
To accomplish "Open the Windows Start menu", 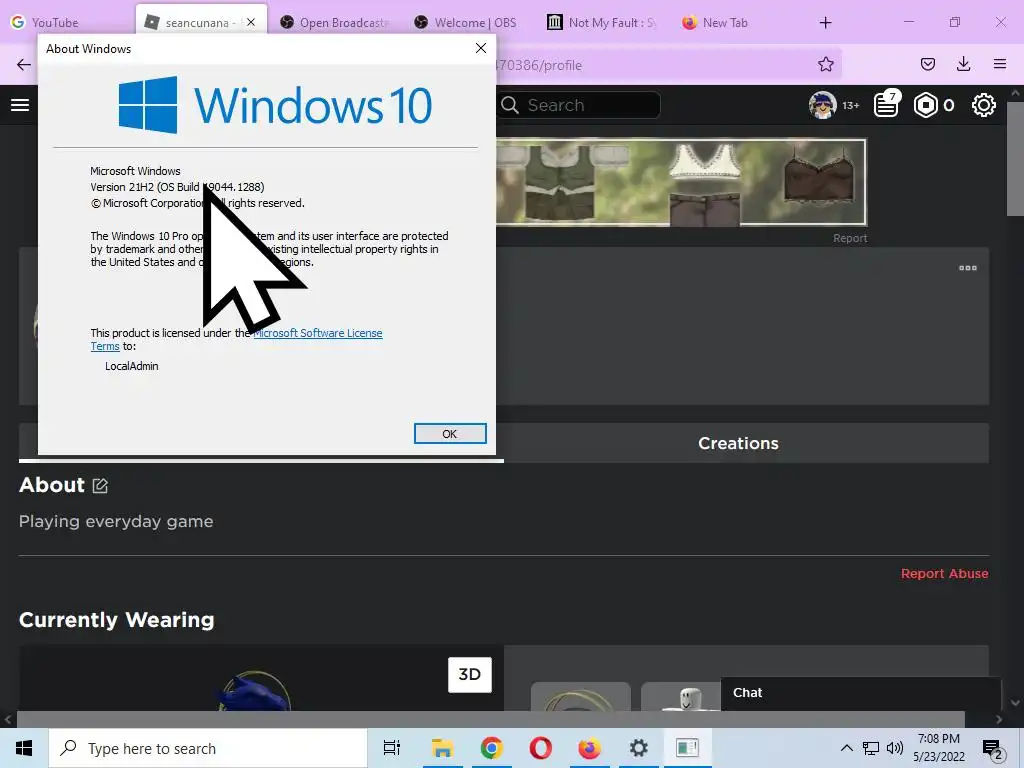I will point(24,748).
